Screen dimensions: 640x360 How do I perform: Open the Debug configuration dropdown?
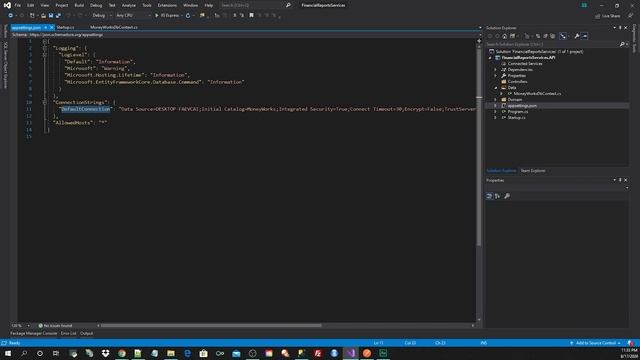[102, 16]
